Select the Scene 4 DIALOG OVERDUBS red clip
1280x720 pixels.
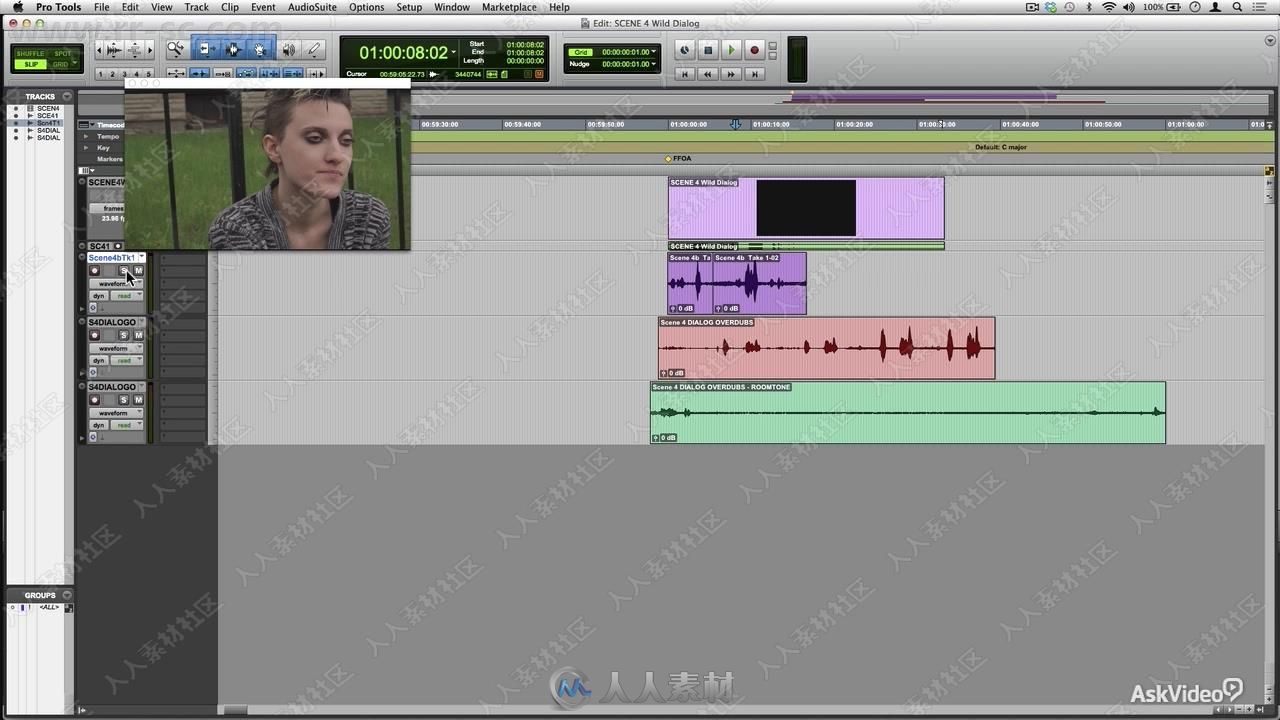point(826,348)
